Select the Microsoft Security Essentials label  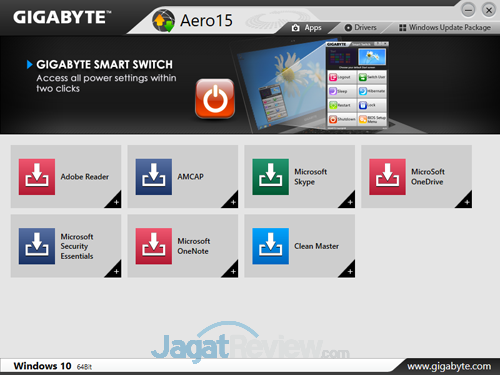(77, 246)
